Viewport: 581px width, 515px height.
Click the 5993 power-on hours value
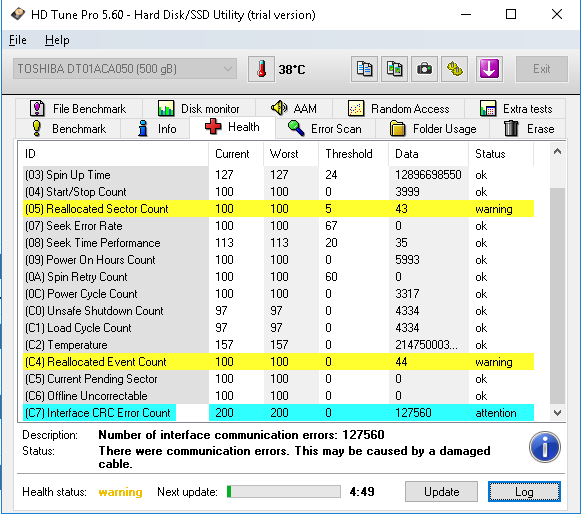(407, 260)
